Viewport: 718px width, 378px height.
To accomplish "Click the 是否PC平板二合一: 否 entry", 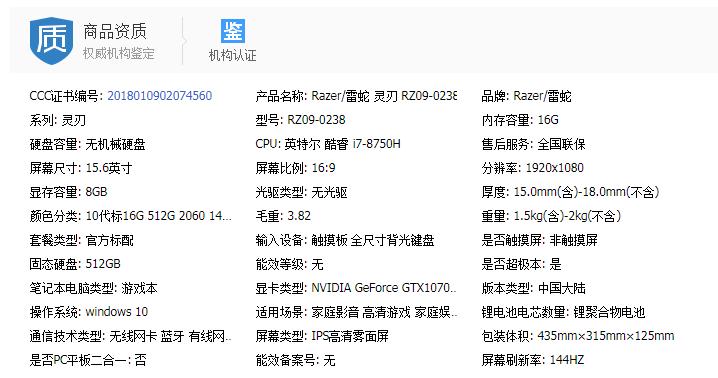I will (88, 360).
